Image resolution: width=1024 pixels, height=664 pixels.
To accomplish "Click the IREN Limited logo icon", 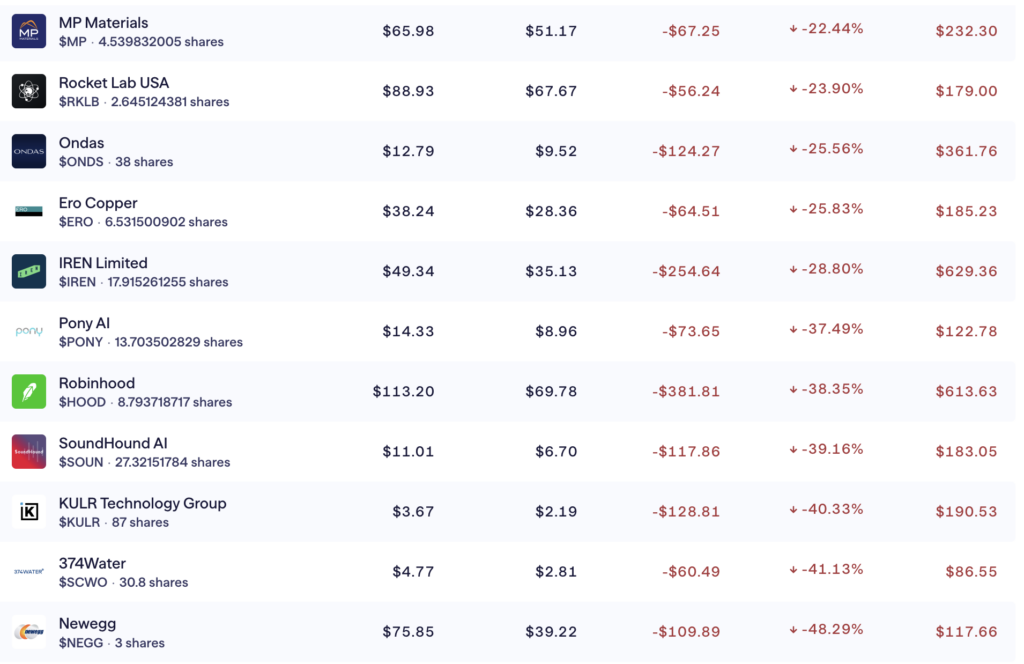I will click(29, 271).
